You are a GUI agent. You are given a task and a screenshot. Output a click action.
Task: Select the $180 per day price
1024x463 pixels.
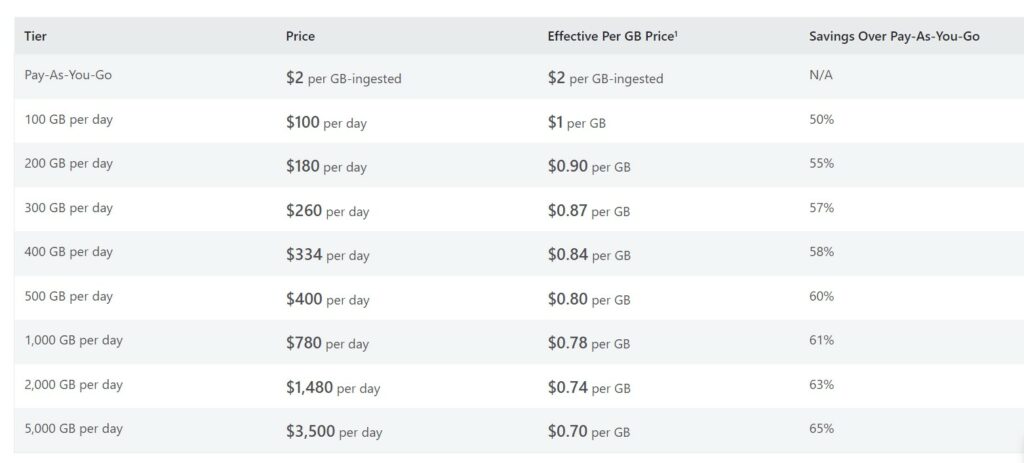tap(326, 167)
